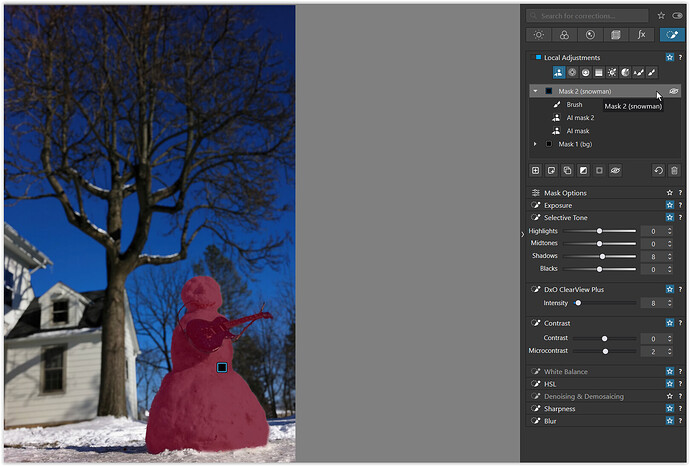
Task: Collapse the Mask 2 (snowman) group
Action: click(x=535, y=91)
